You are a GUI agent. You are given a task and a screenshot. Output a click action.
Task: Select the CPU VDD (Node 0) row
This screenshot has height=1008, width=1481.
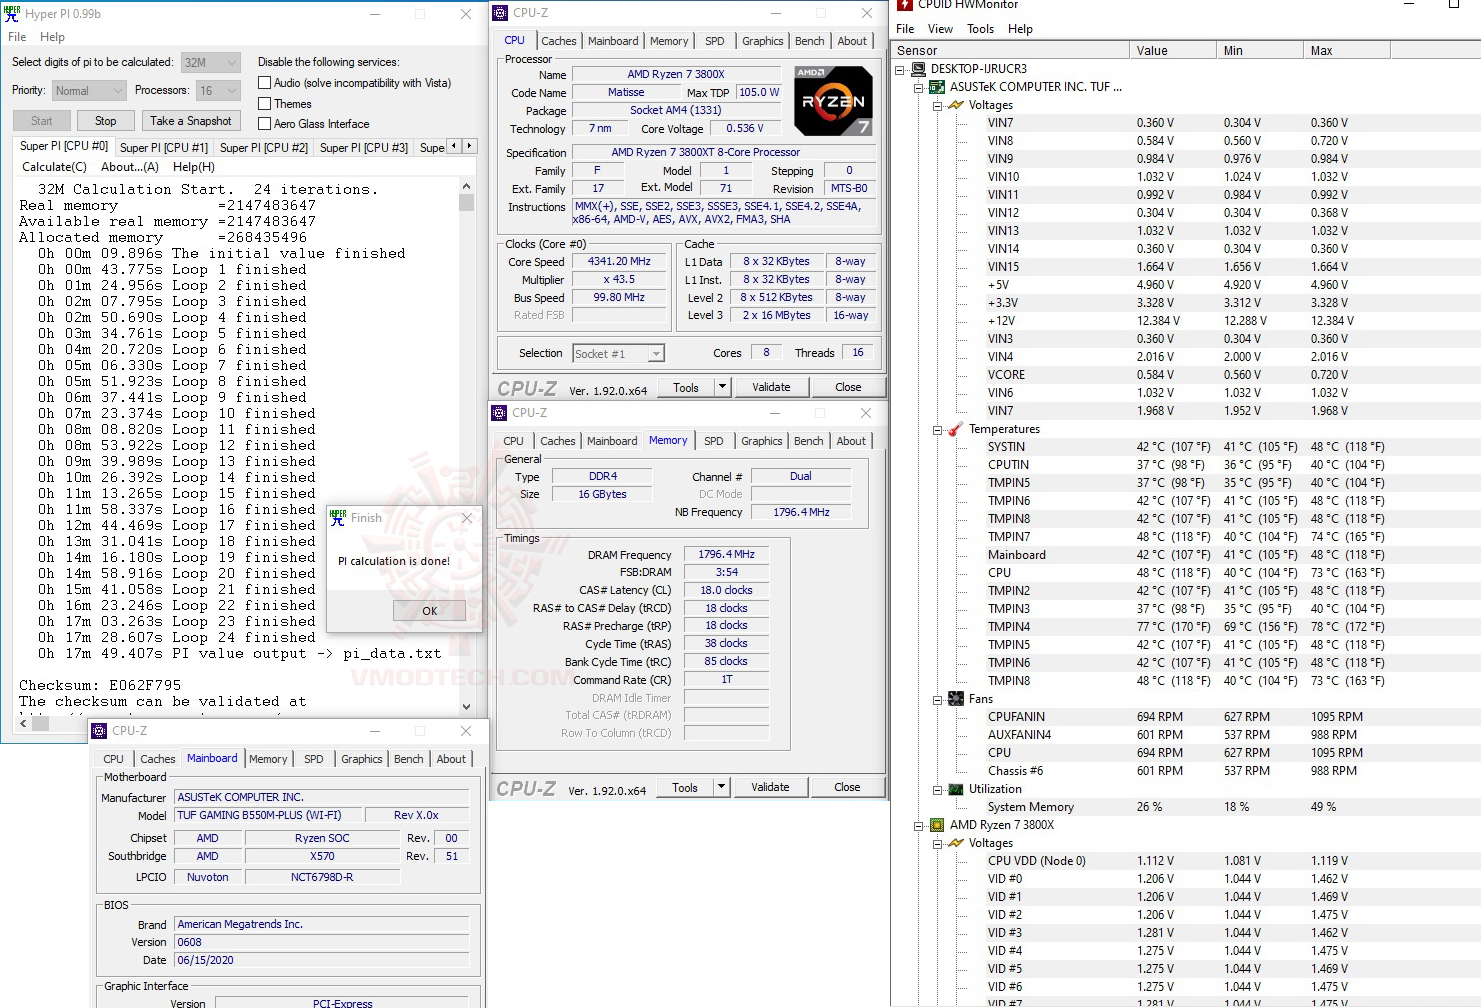click(1185, 861)
